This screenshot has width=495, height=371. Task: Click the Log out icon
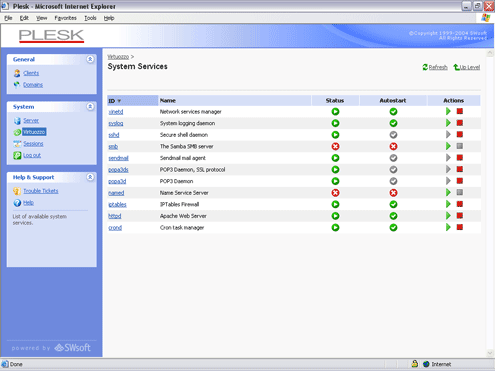17,155
